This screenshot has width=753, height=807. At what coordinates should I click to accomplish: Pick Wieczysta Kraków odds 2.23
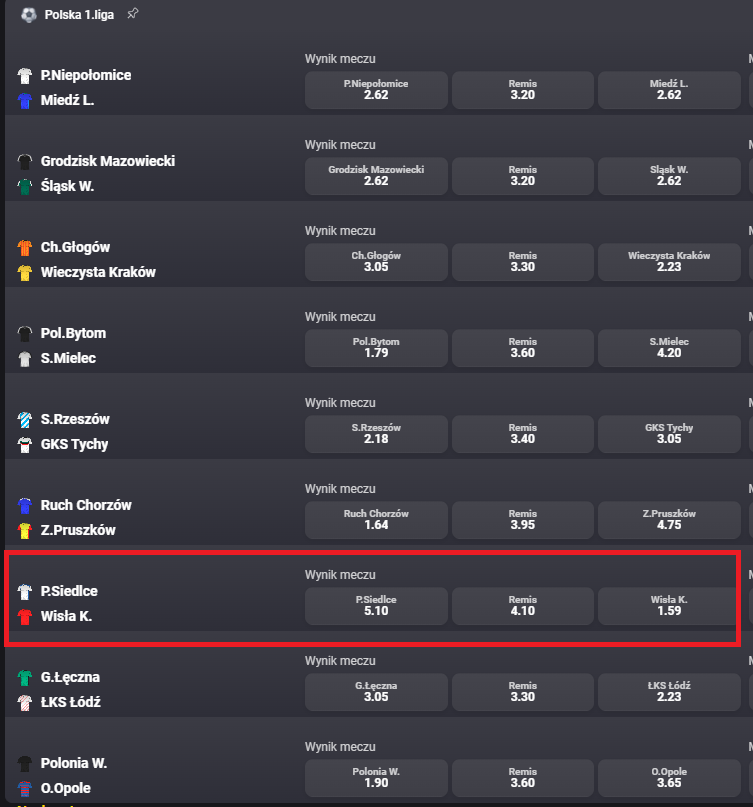click(x=669, y=262)
